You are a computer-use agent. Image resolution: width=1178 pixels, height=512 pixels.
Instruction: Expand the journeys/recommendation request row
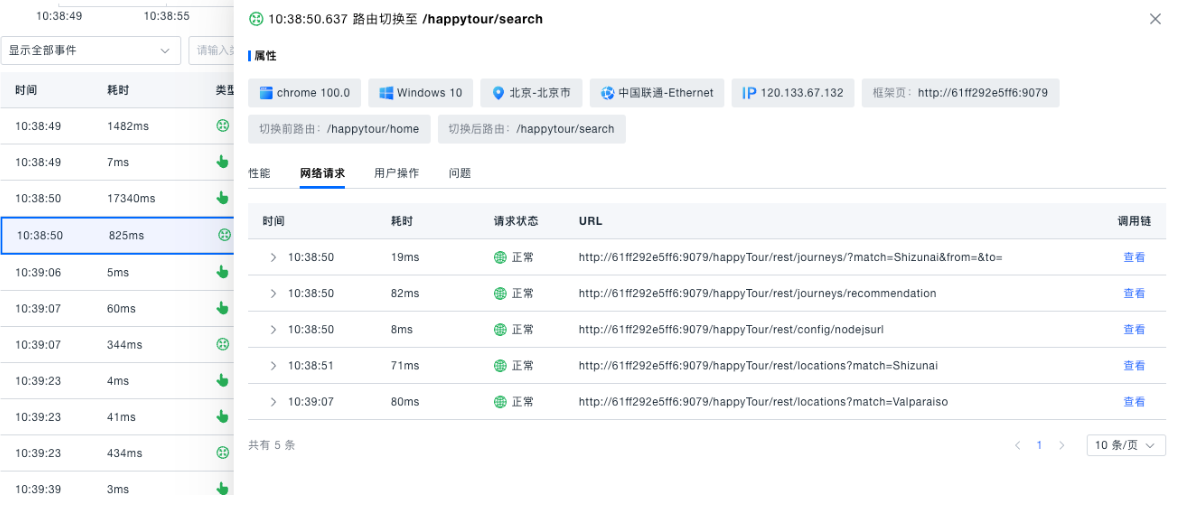coord(273,293)
